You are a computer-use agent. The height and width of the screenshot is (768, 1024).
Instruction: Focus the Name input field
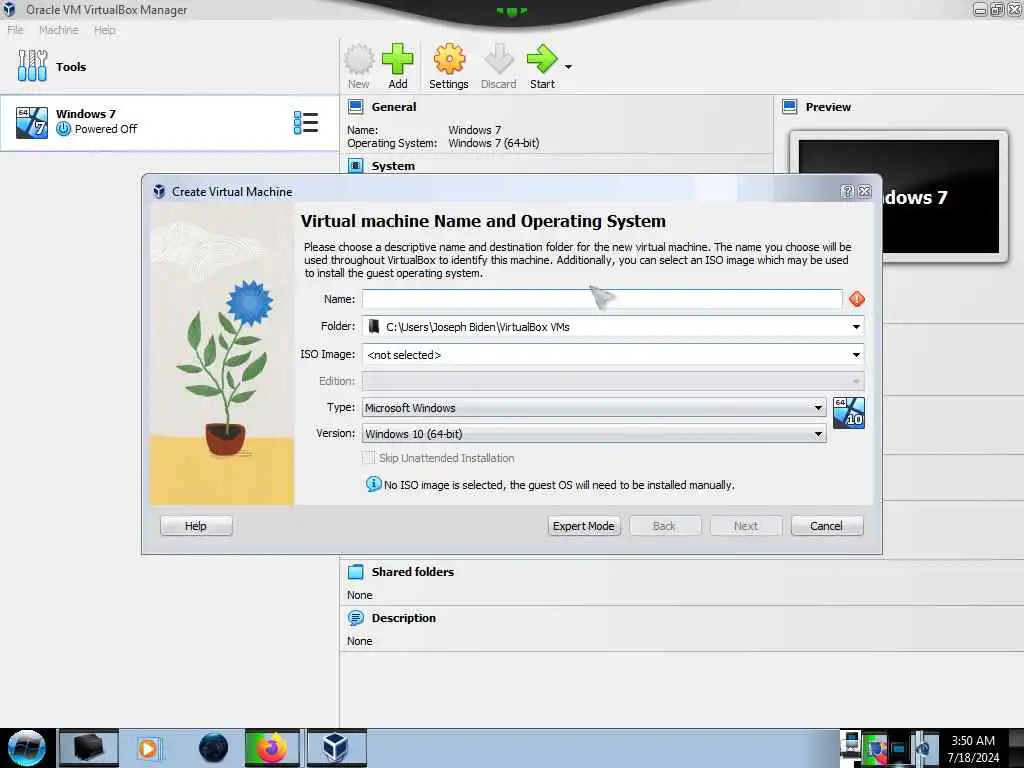(x=602, y=299)
